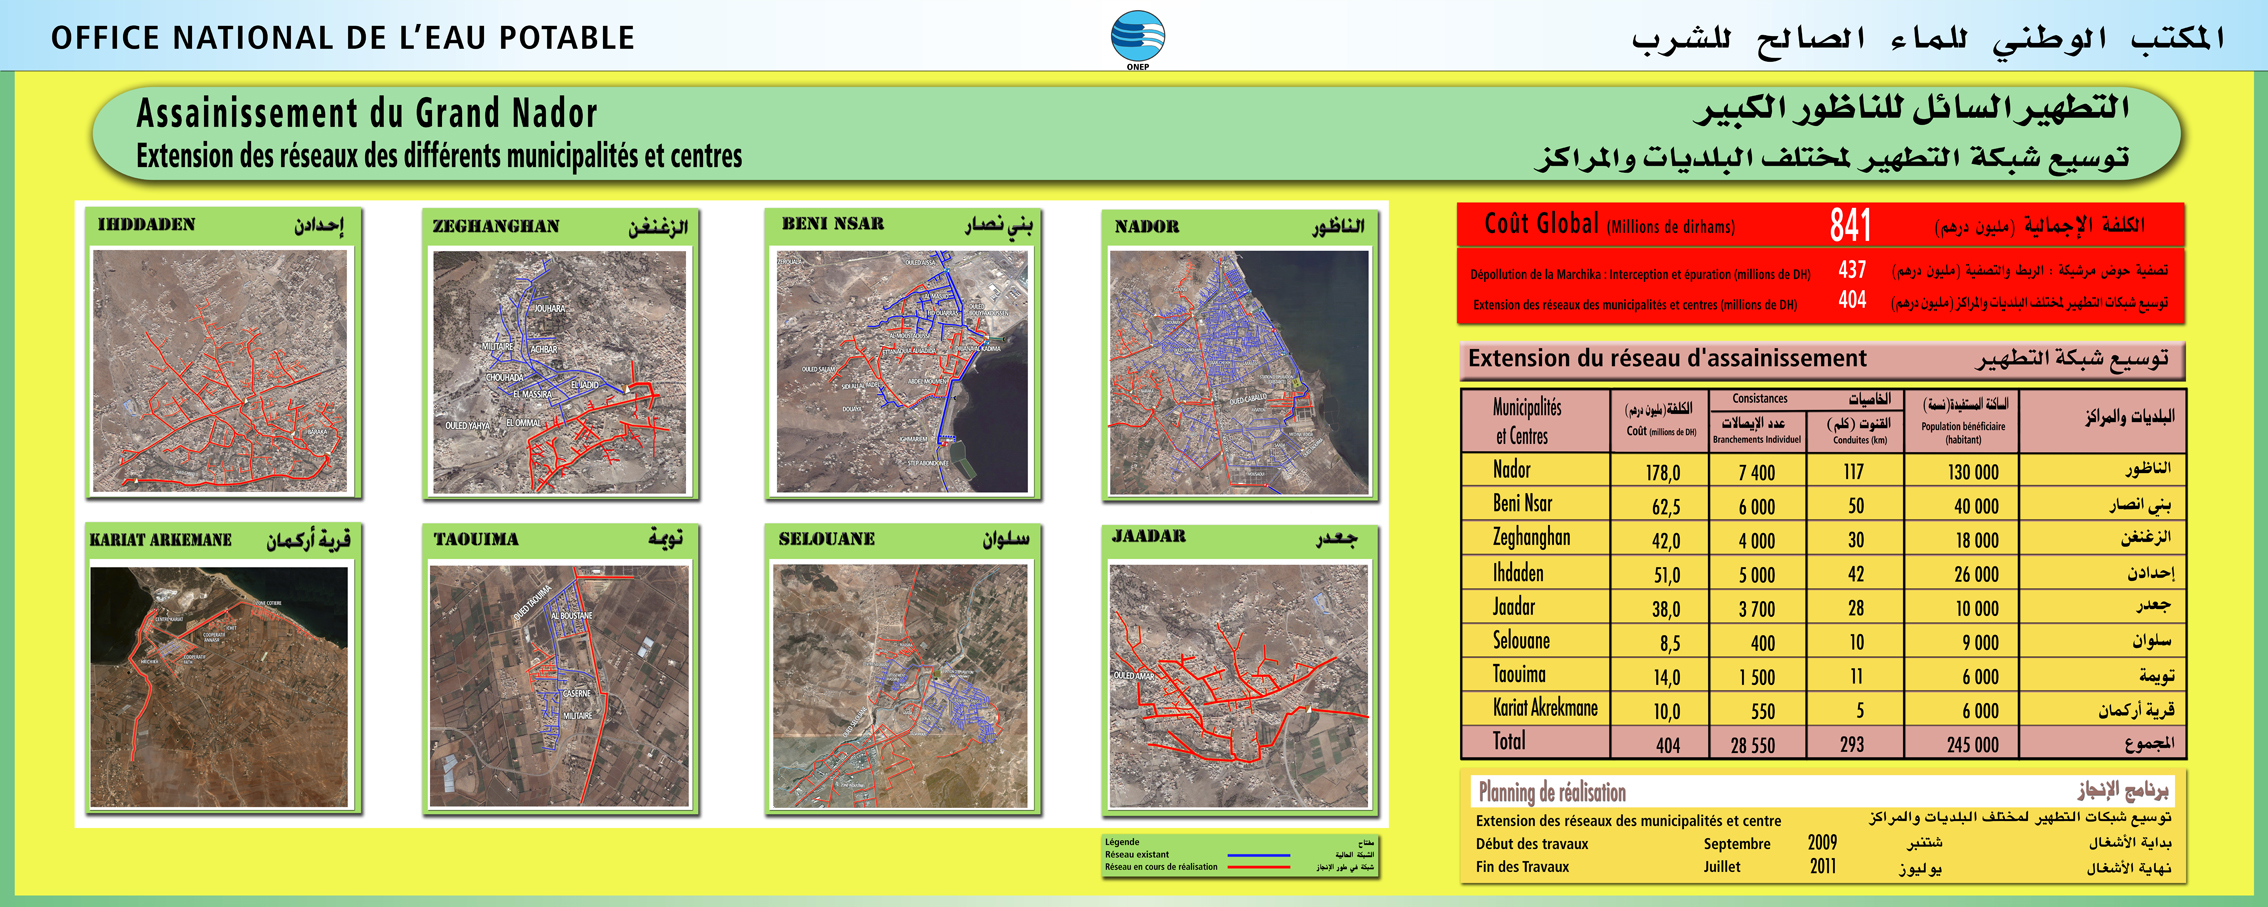
Task: Click the red 'Réseau en cours' legend line
Action: [x=1258, y=868]
